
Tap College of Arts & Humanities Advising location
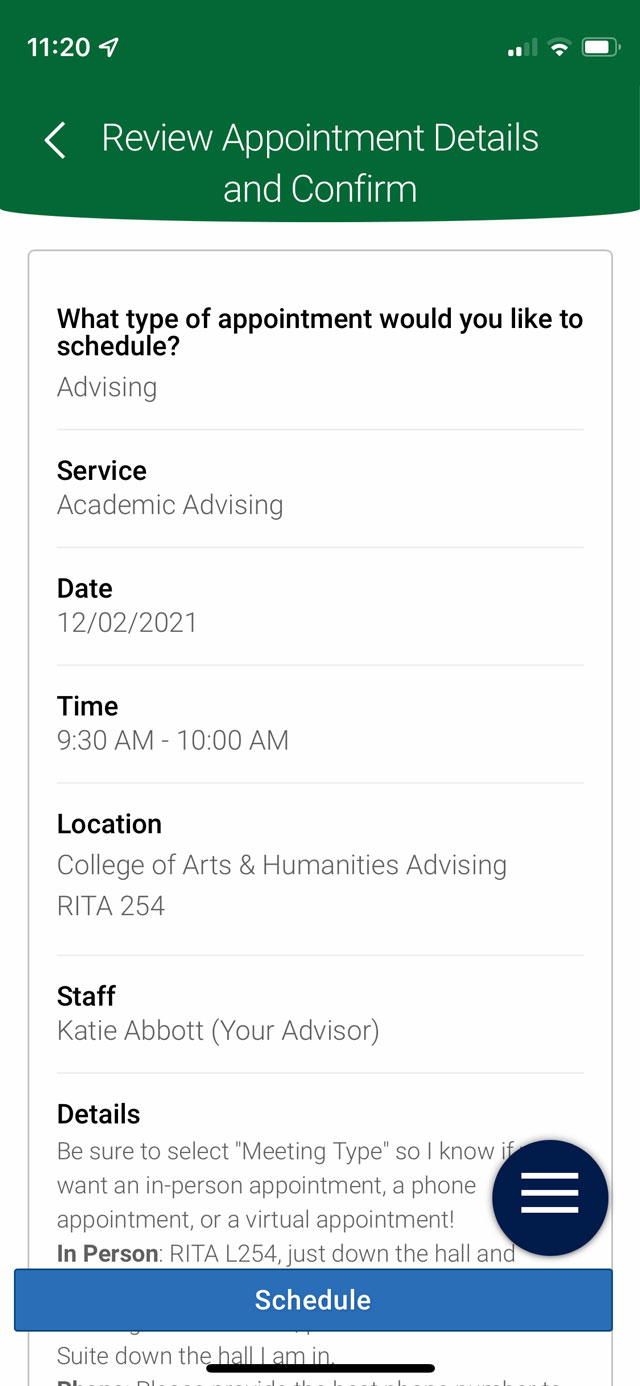point(282,865)
